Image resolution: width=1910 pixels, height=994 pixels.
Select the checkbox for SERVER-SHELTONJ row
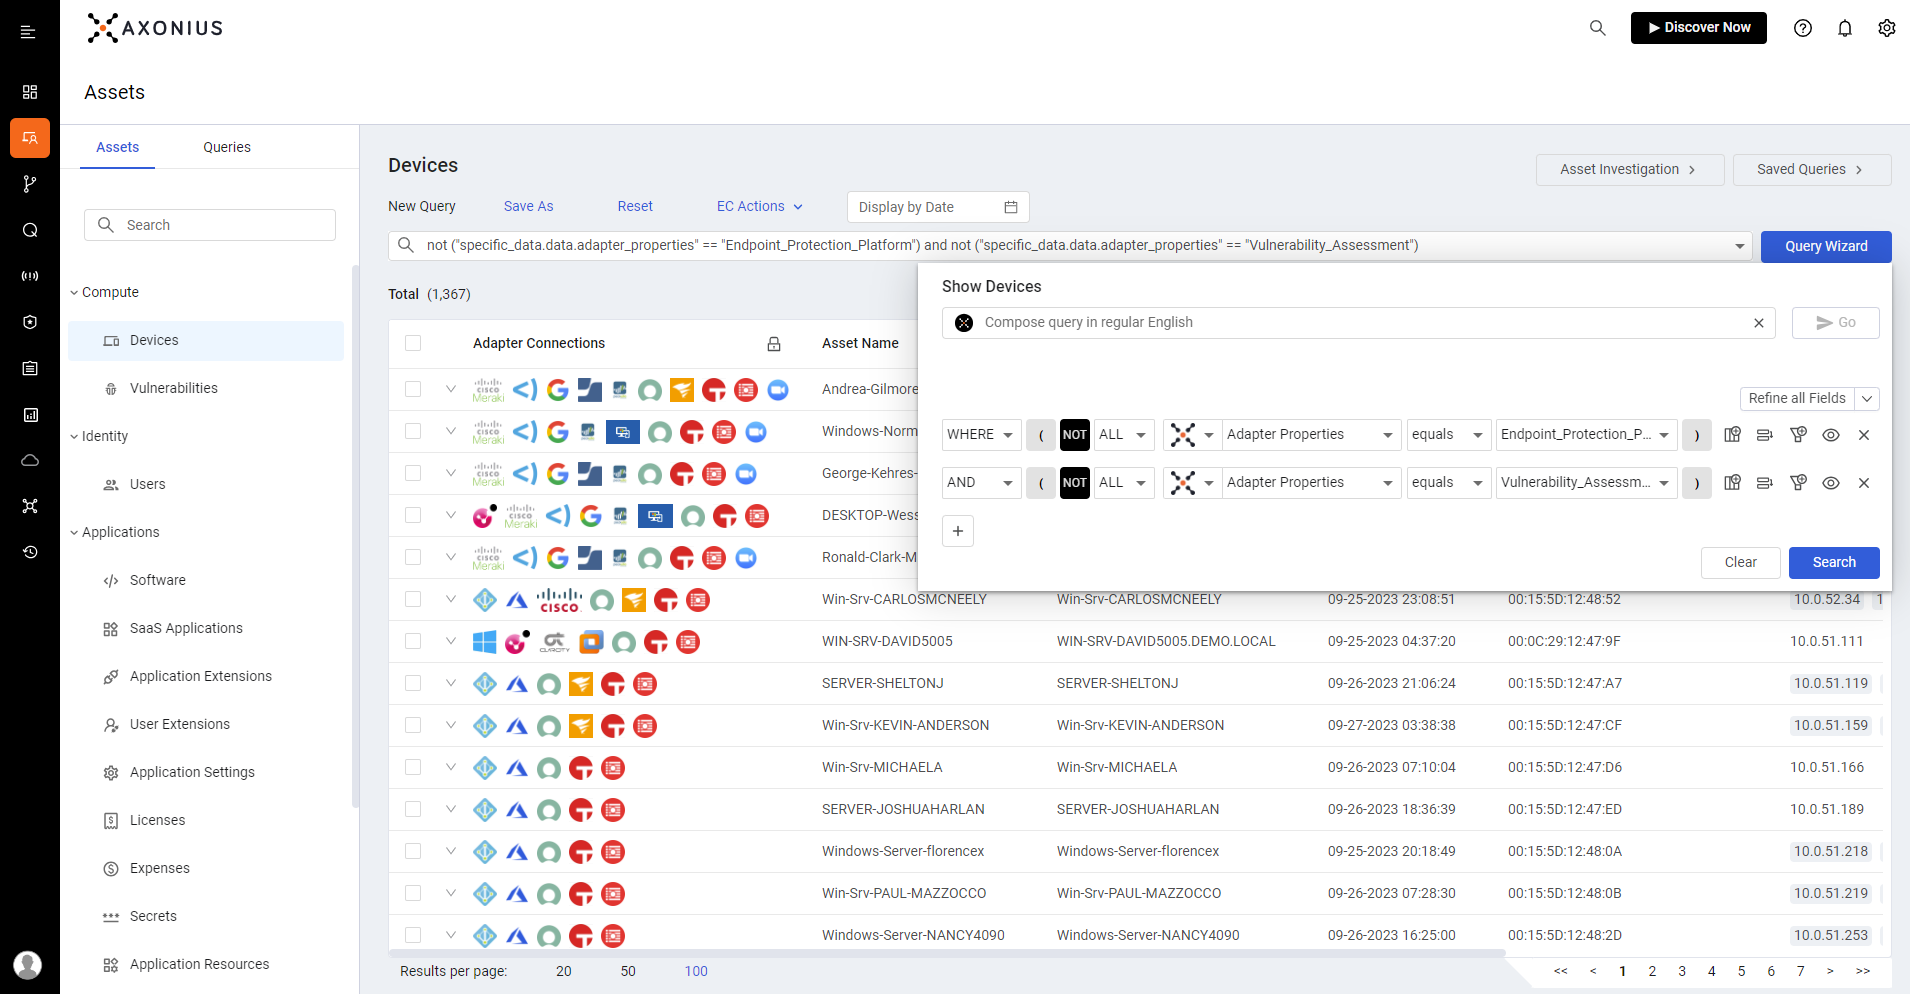click(x=413, y=683)
